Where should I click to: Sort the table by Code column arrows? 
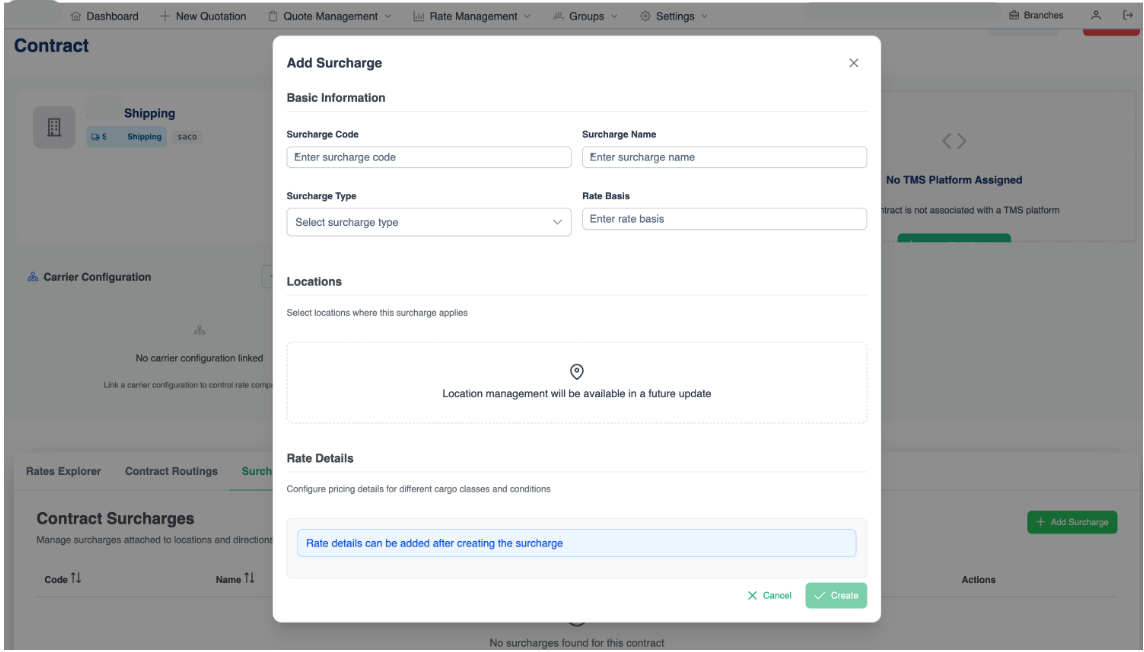click(75, 579)
